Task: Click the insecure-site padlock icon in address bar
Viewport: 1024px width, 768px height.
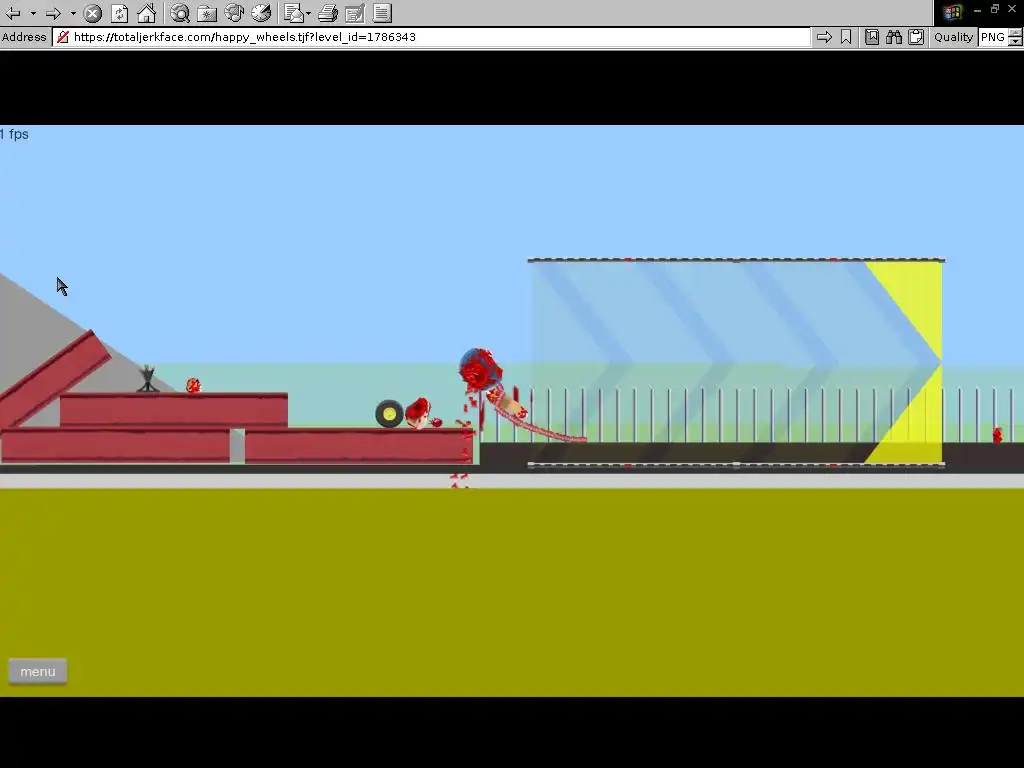Action: pos(63,37)
